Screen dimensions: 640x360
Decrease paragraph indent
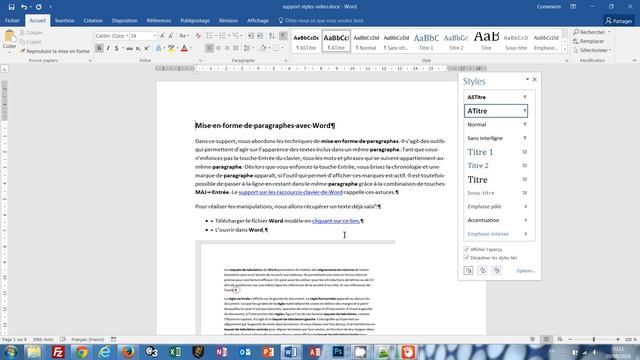[x=251, y=36]
